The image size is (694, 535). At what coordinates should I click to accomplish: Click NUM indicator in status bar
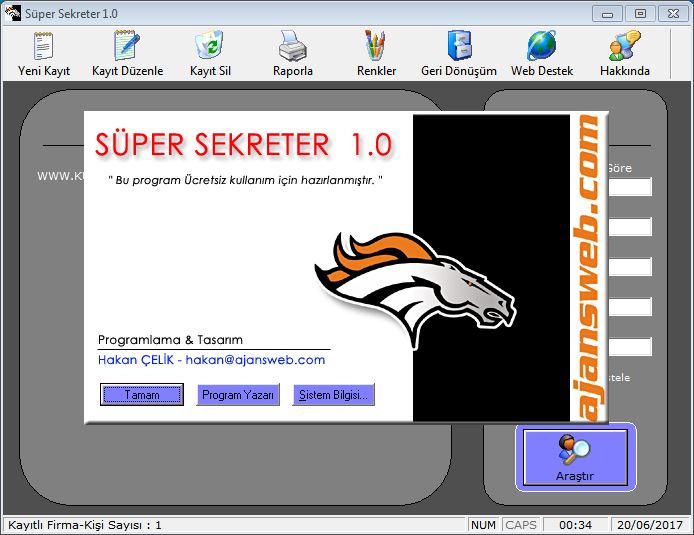coord(483,525)
